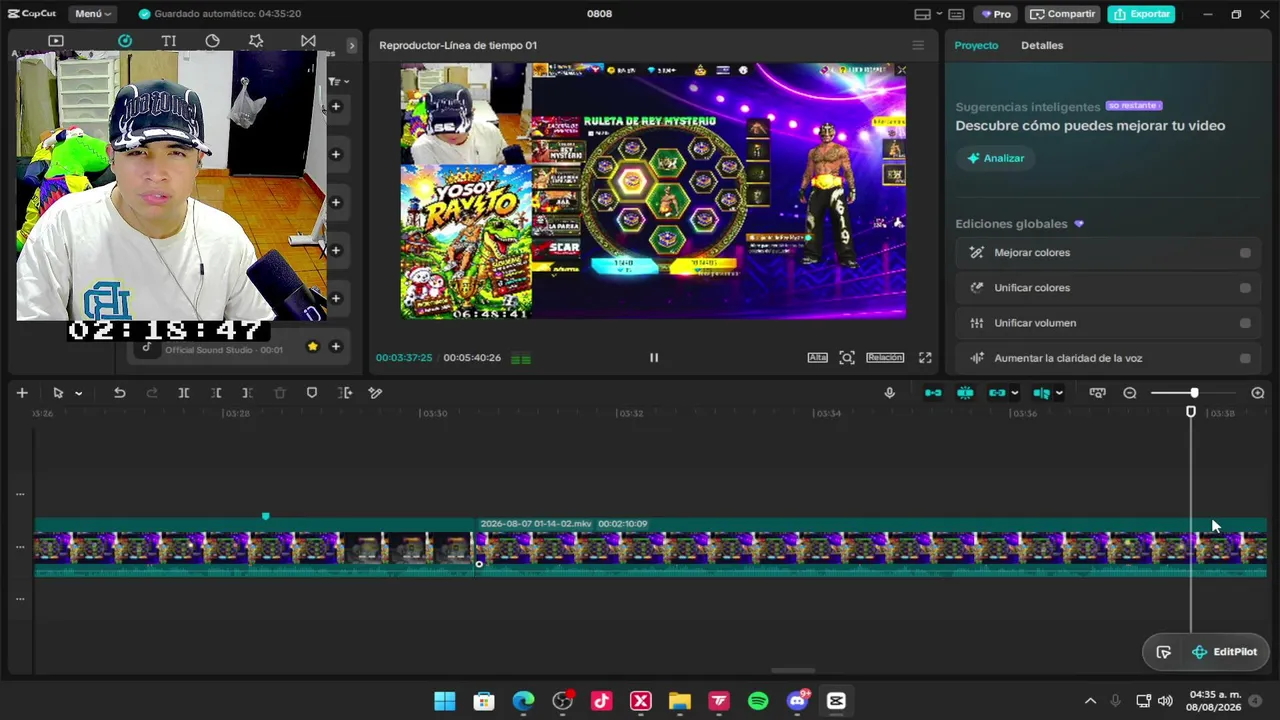
Task: Click the greyed-out Redo arrow
Action: coord(152,393)
